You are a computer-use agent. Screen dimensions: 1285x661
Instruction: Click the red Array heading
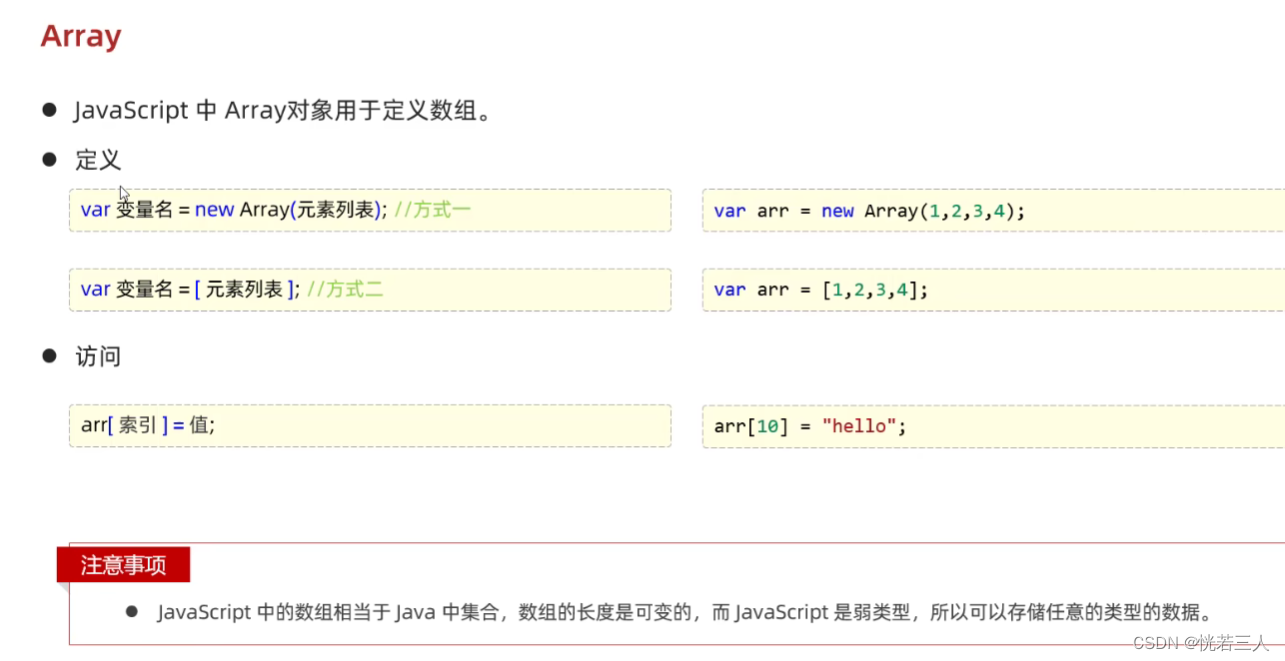(81, 36)
